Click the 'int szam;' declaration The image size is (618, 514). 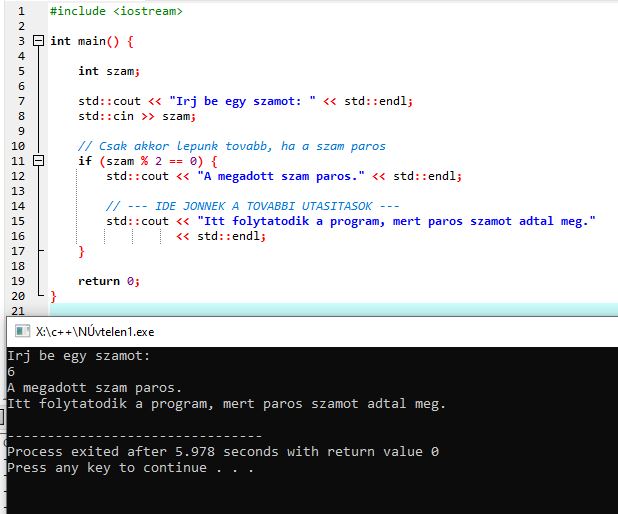pos(109,71)
